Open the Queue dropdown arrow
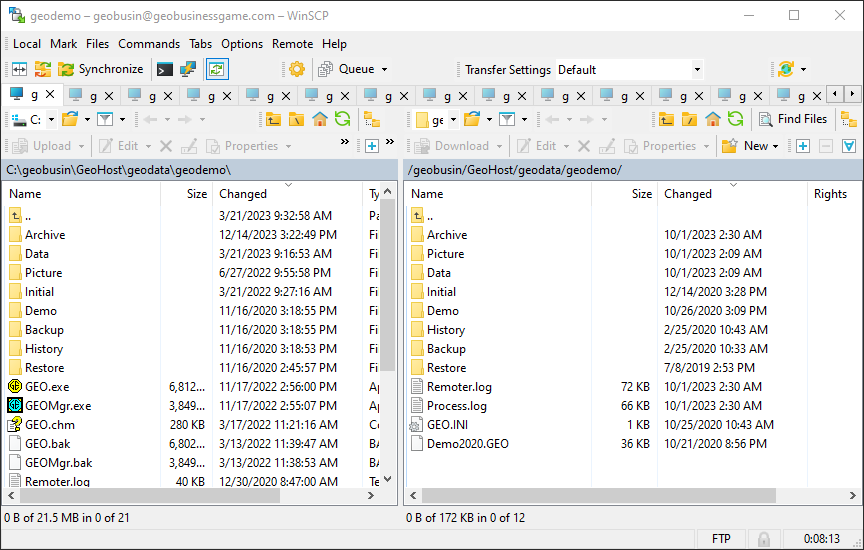Viewport: 864px width, 550px height. tap(385, 70)
